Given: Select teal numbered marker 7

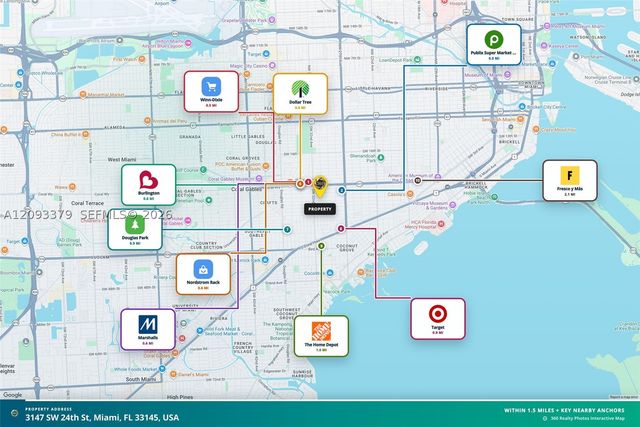Looking at the screenshot, I should [x=287, y=229].
